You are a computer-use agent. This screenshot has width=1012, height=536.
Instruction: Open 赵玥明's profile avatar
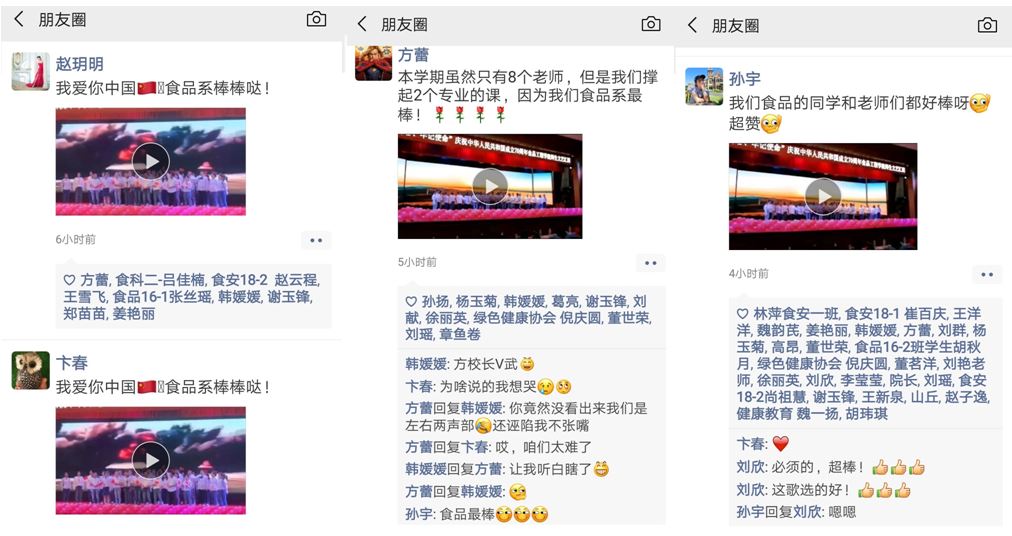(30, 71)
